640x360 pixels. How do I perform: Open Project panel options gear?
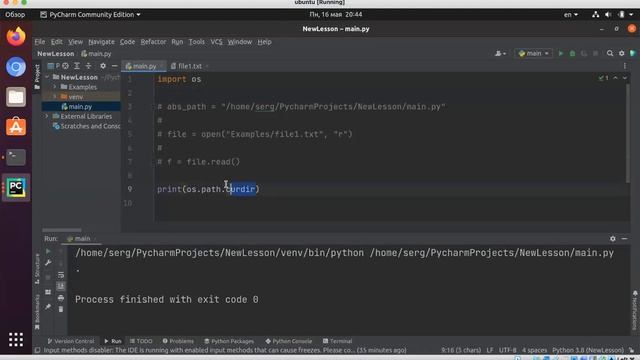coord(103,66)
